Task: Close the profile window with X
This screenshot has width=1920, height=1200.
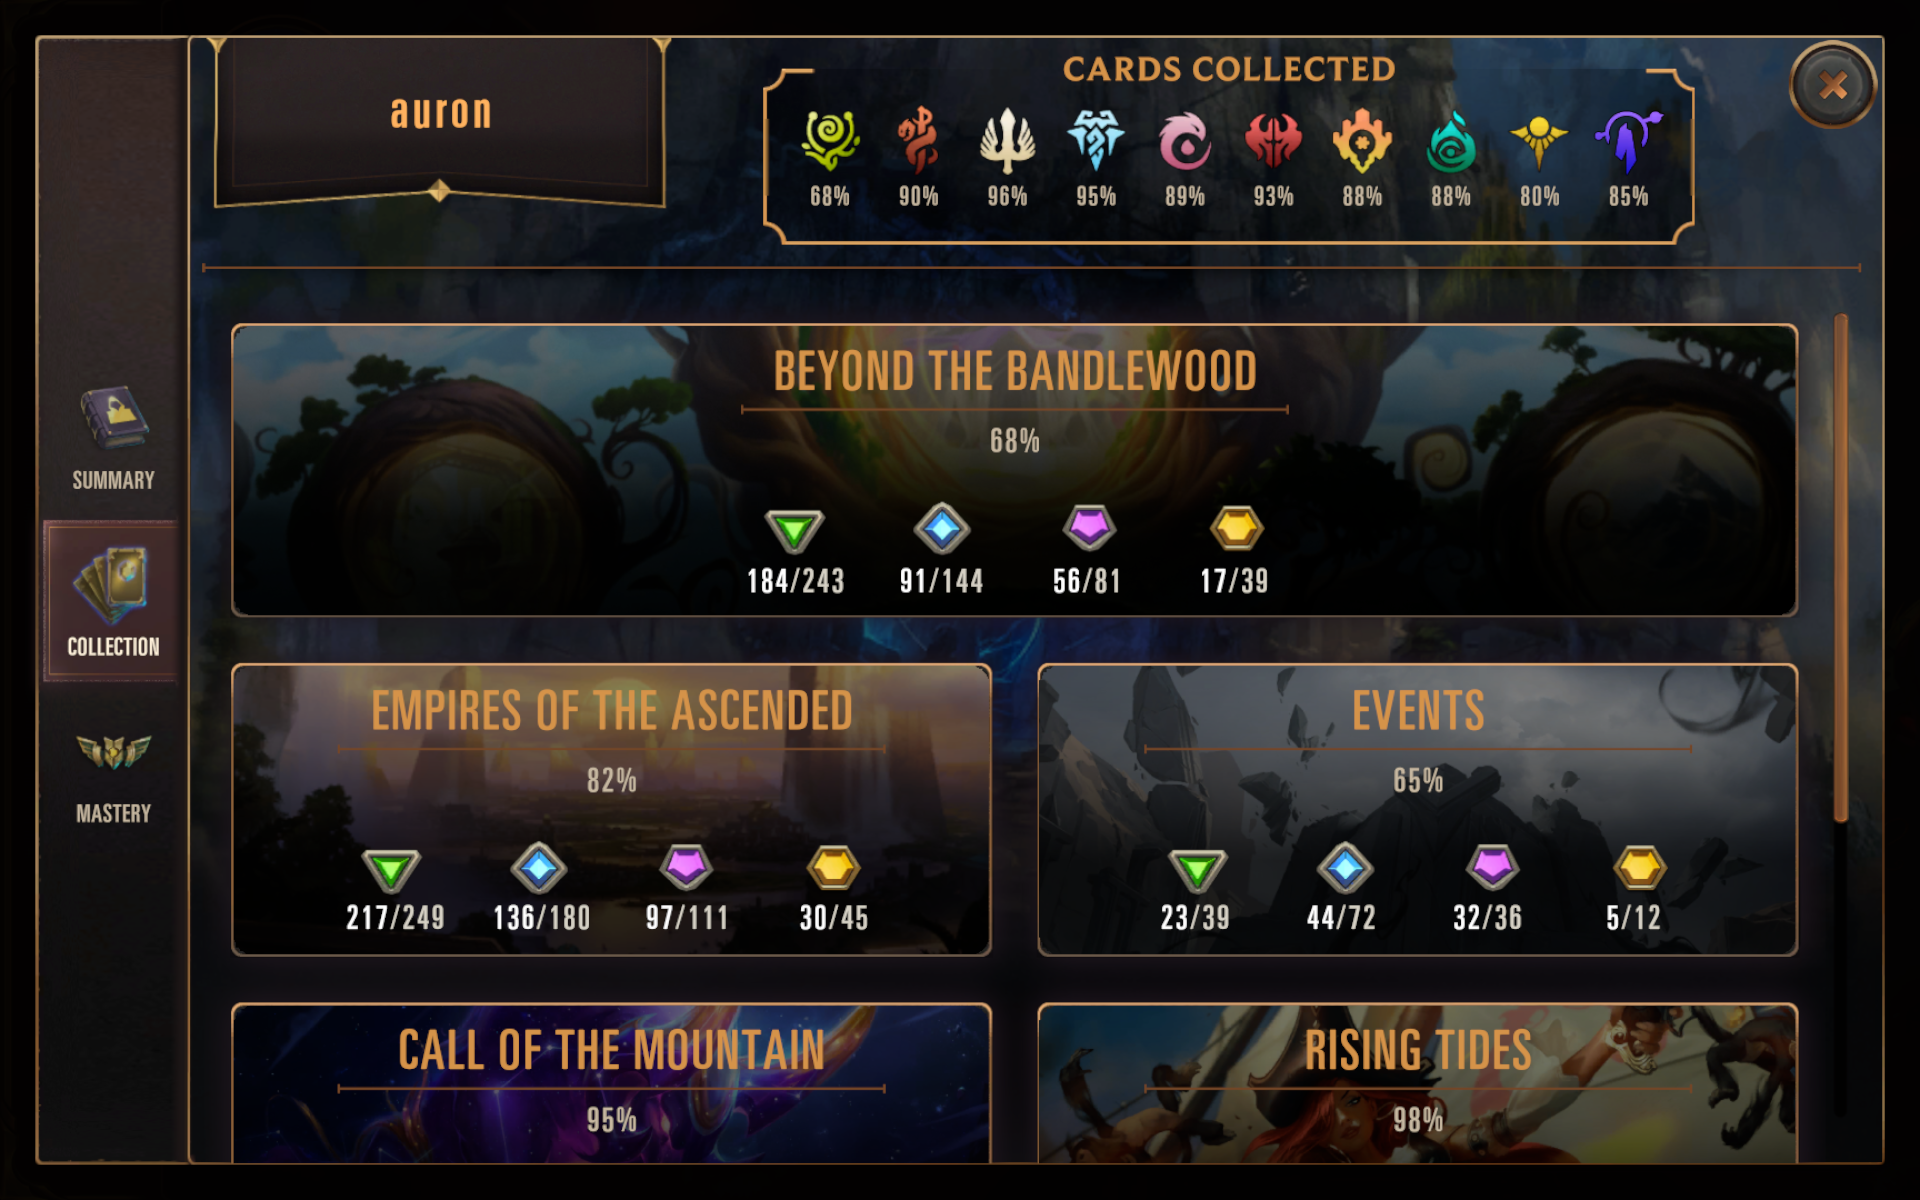Action: click(1832, 85)
